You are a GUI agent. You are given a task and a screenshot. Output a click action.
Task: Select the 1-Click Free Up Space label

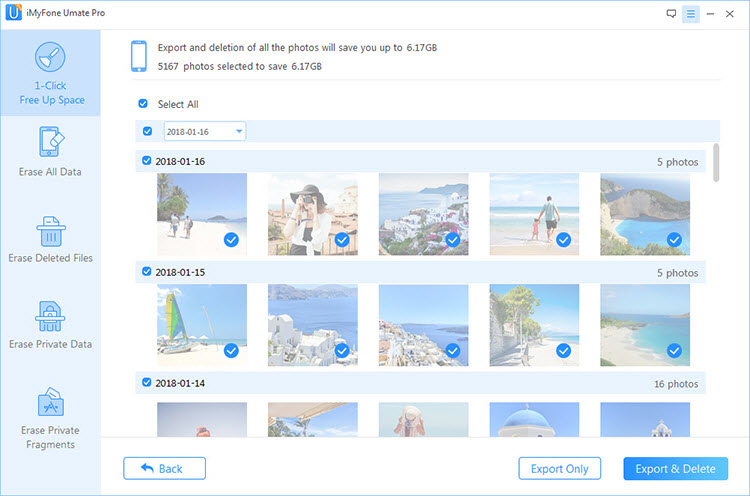tap(52, 93)
